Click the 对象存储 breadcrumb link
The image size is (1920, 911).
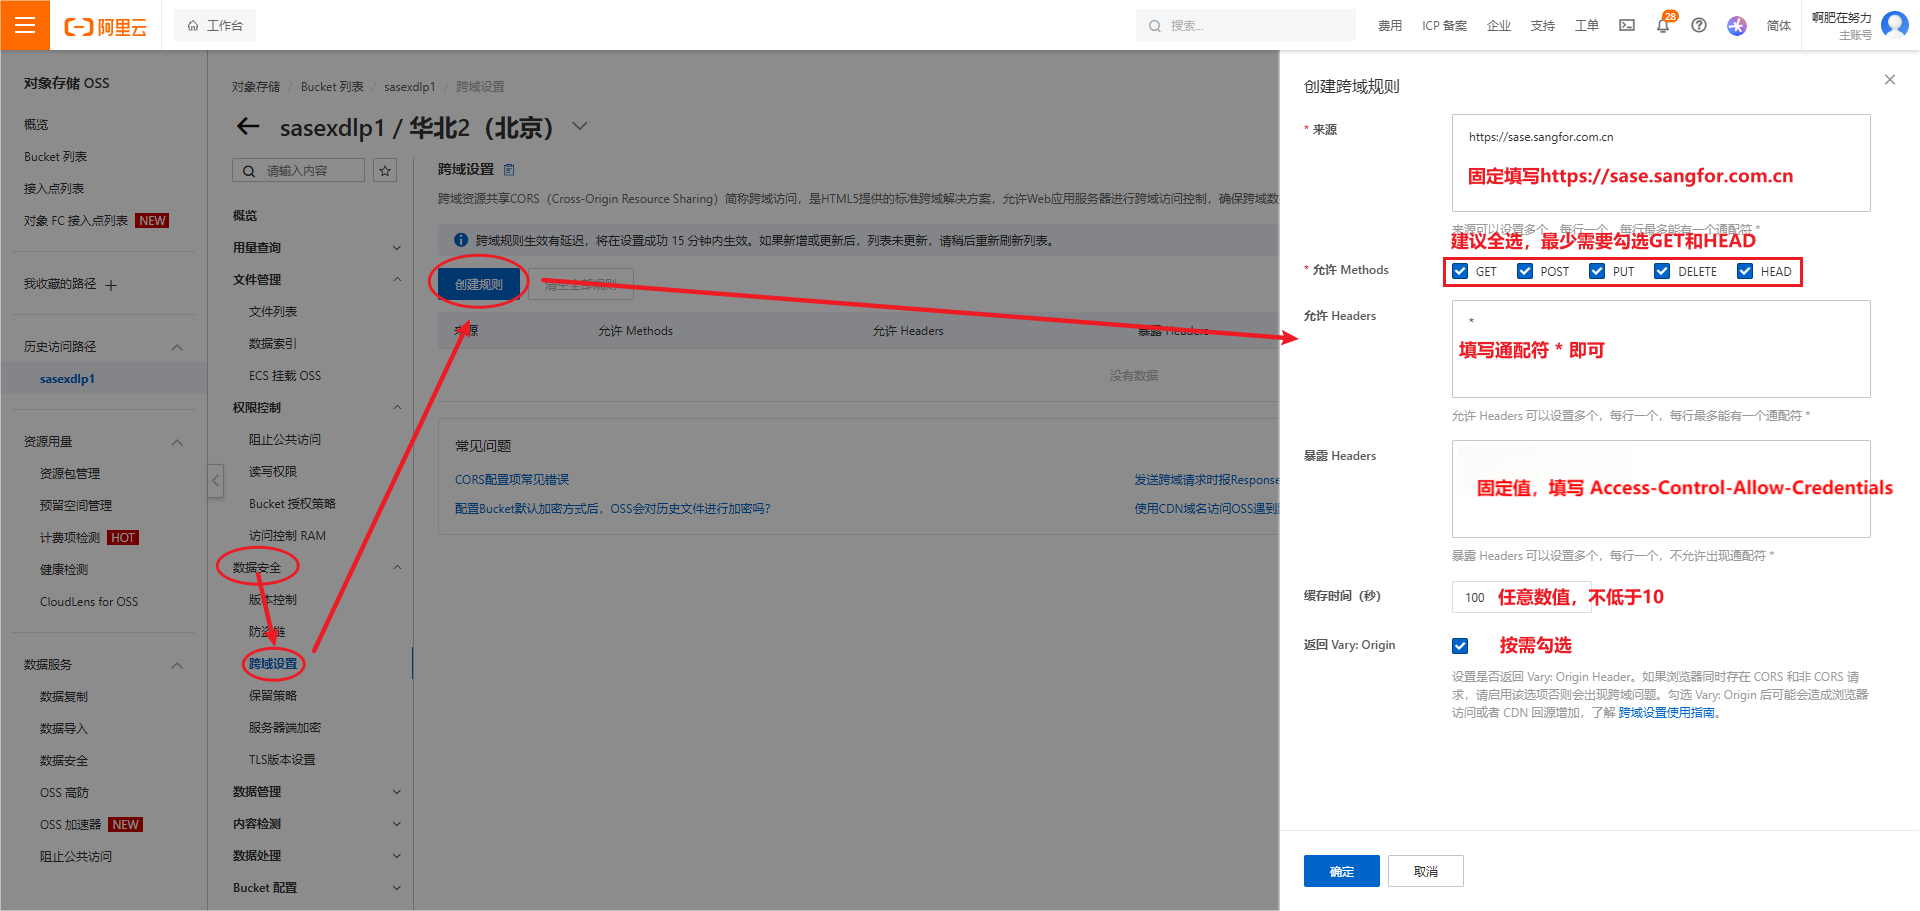[x=256, y=87]
